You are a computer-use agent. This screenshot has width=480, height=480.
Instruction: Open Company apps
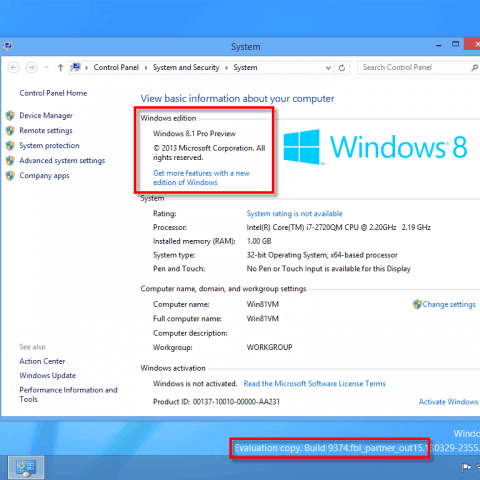click(44, 176)
